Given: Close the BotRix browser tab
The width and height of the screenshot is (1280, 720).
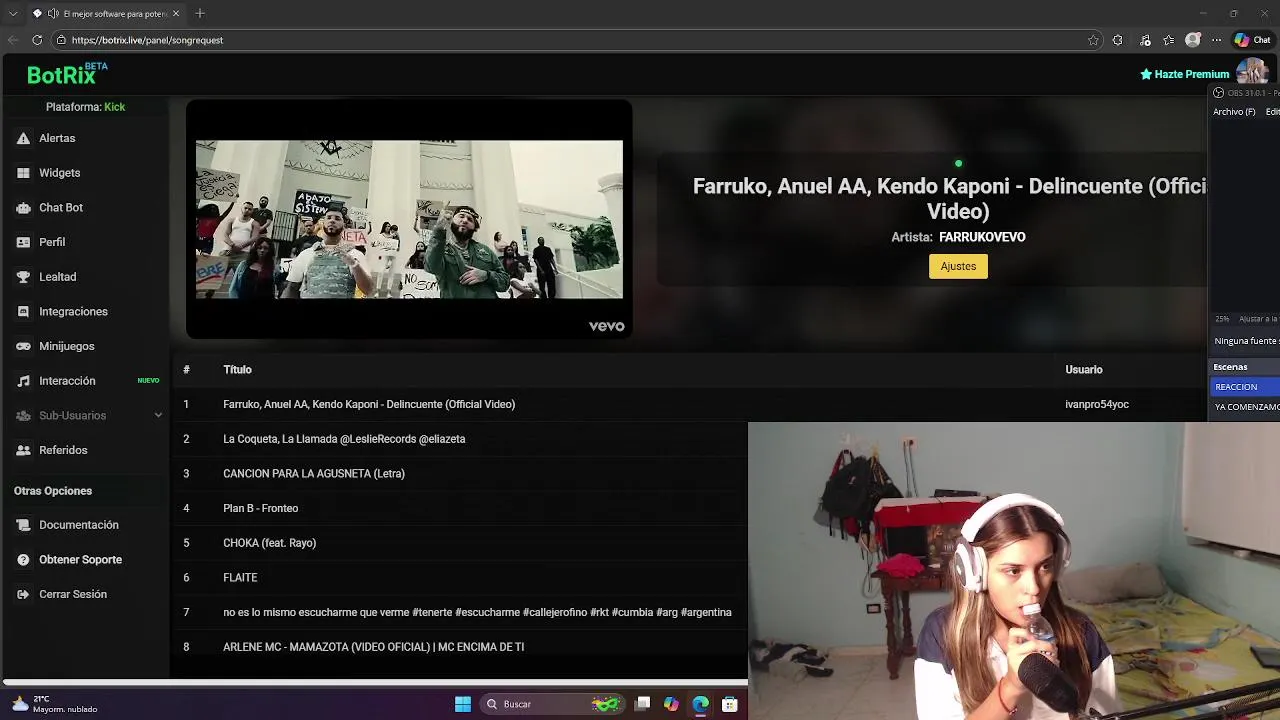Looking at the screenshot, I should coord(176,14).
